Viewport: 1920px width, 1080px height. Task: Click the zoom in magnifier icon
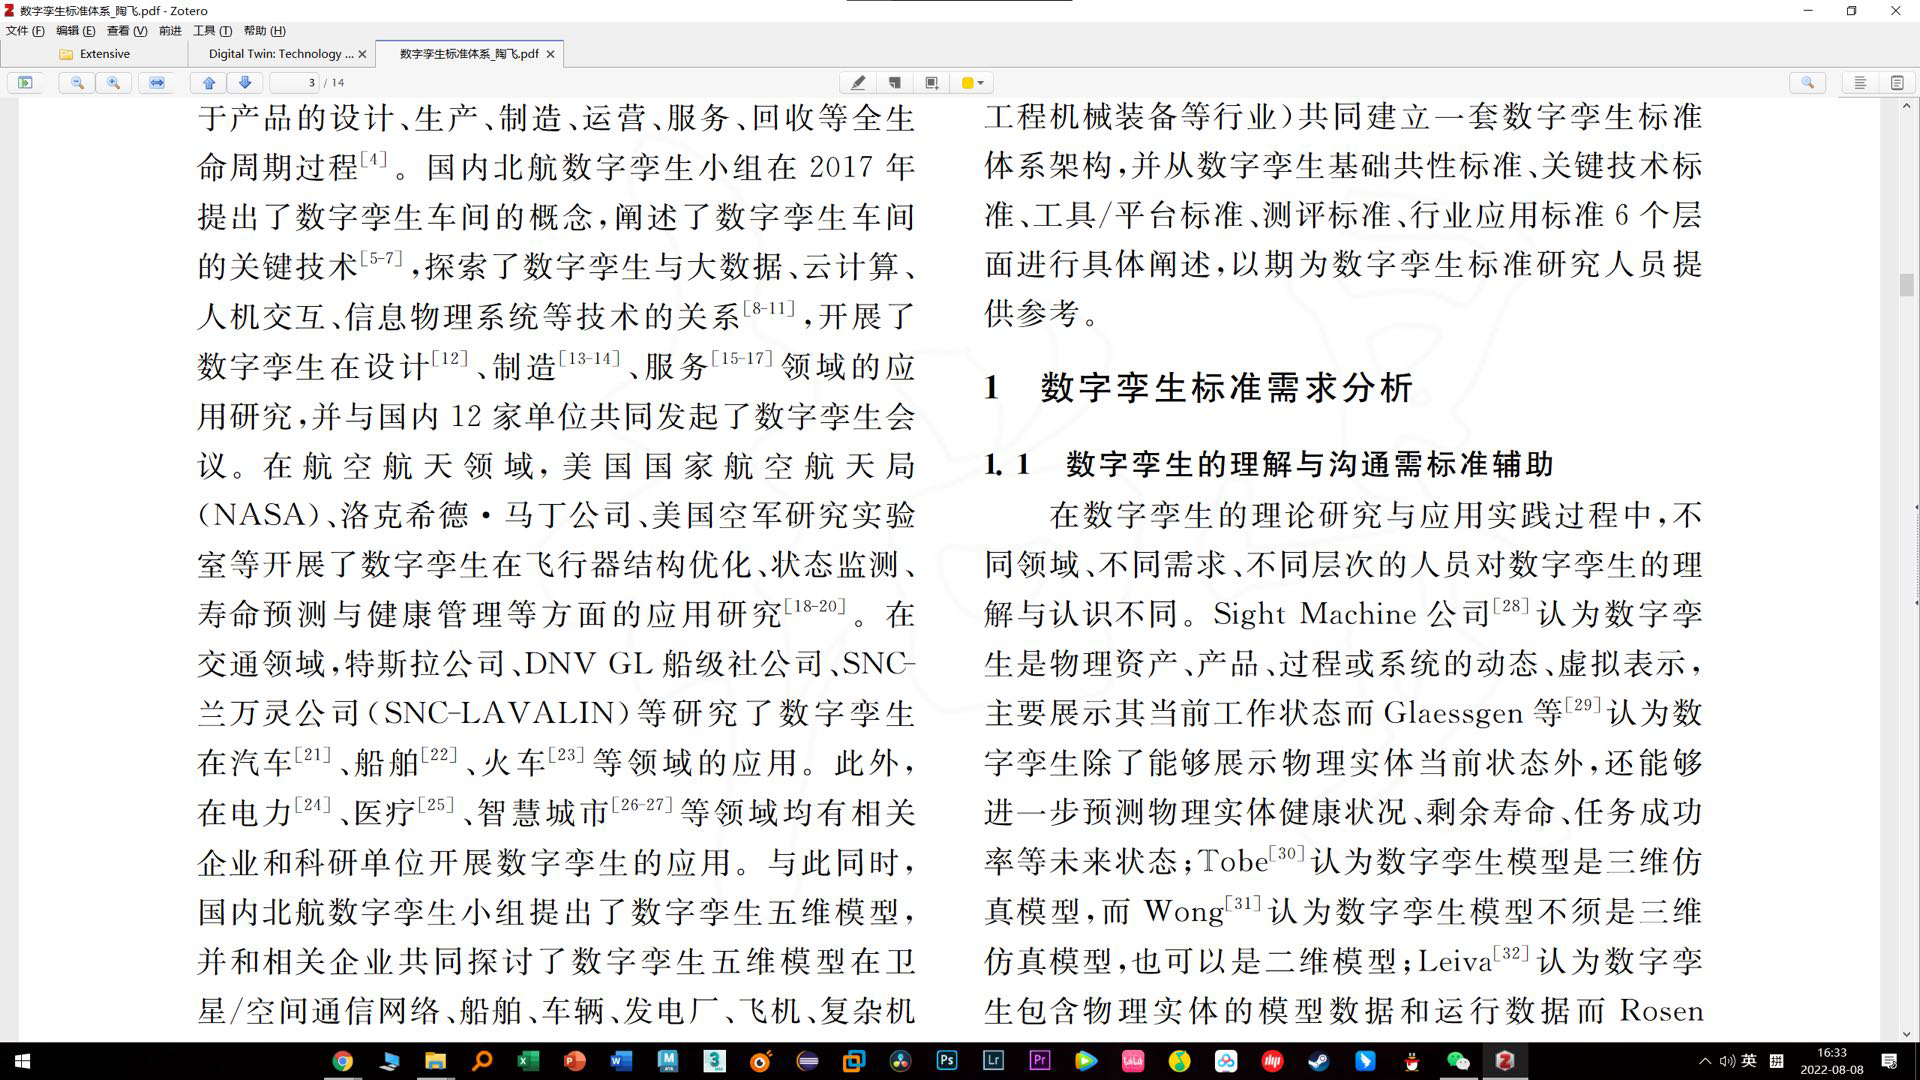coord(114,83)
